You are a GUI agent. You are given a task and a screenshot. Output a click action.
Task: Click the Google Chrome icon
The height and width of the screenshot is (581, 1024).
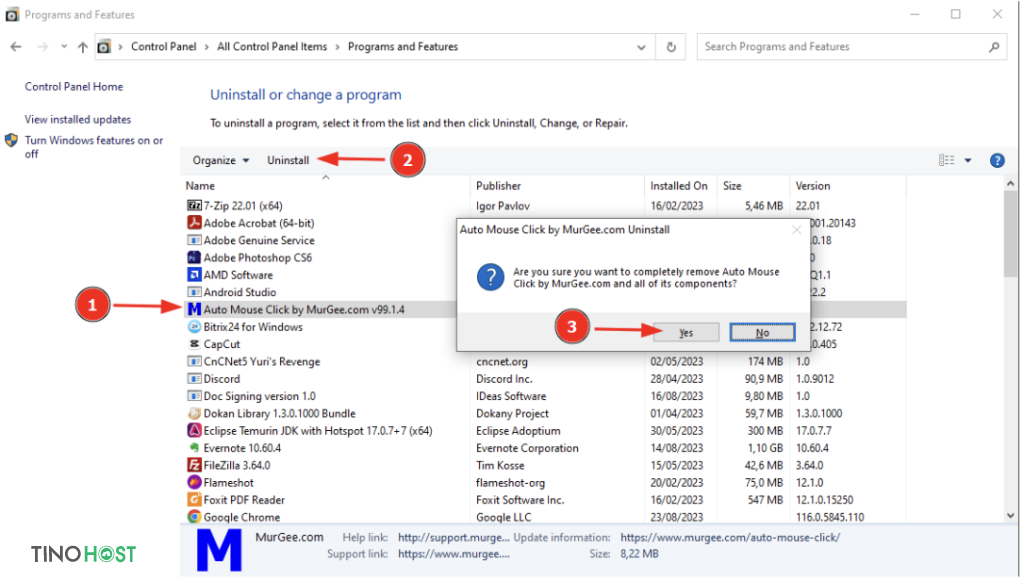coord(194,516)
